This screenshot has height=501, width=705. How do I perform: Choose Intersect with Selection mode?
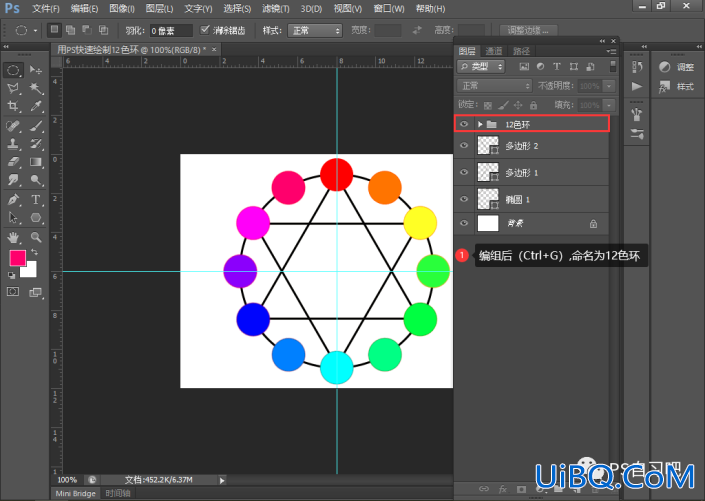[103, 30]
